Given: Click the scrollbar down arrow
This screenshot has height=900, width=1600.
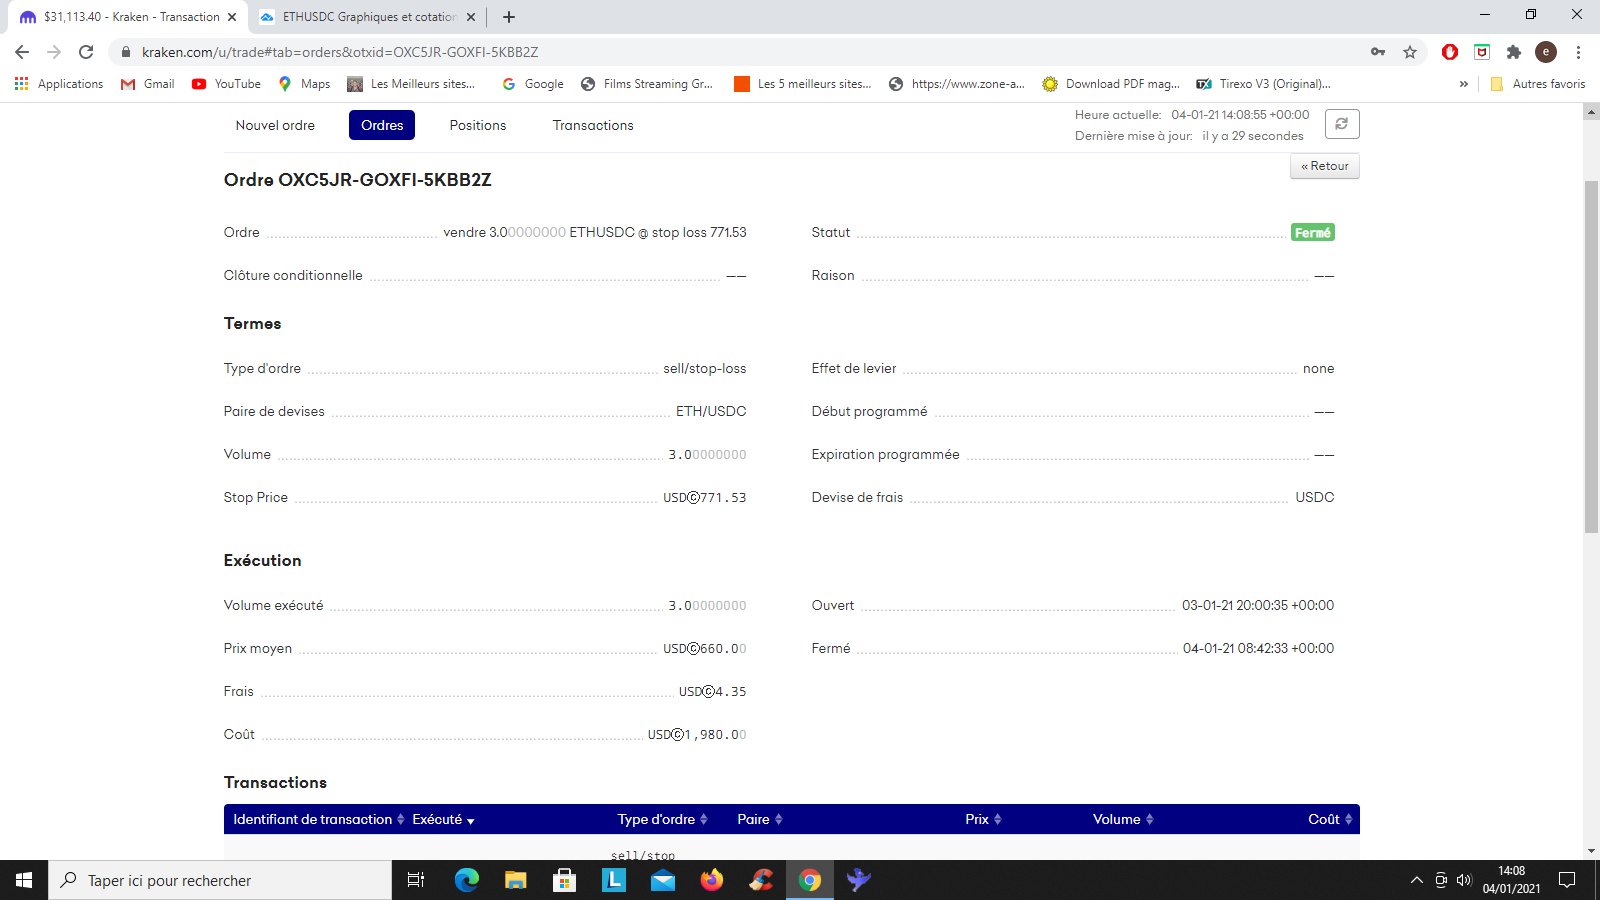Looking at the screenshot, I should (1591, 851).
